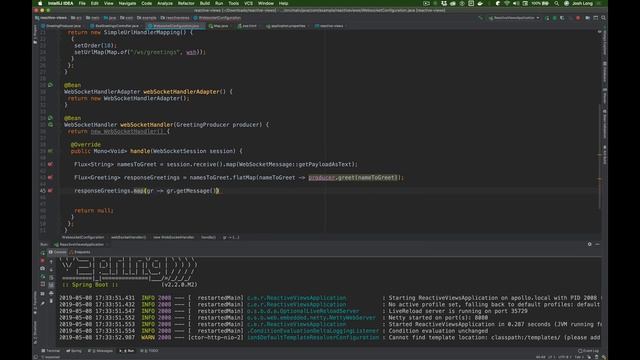Open the File menu
640x360 pixels.
[82, 3]
